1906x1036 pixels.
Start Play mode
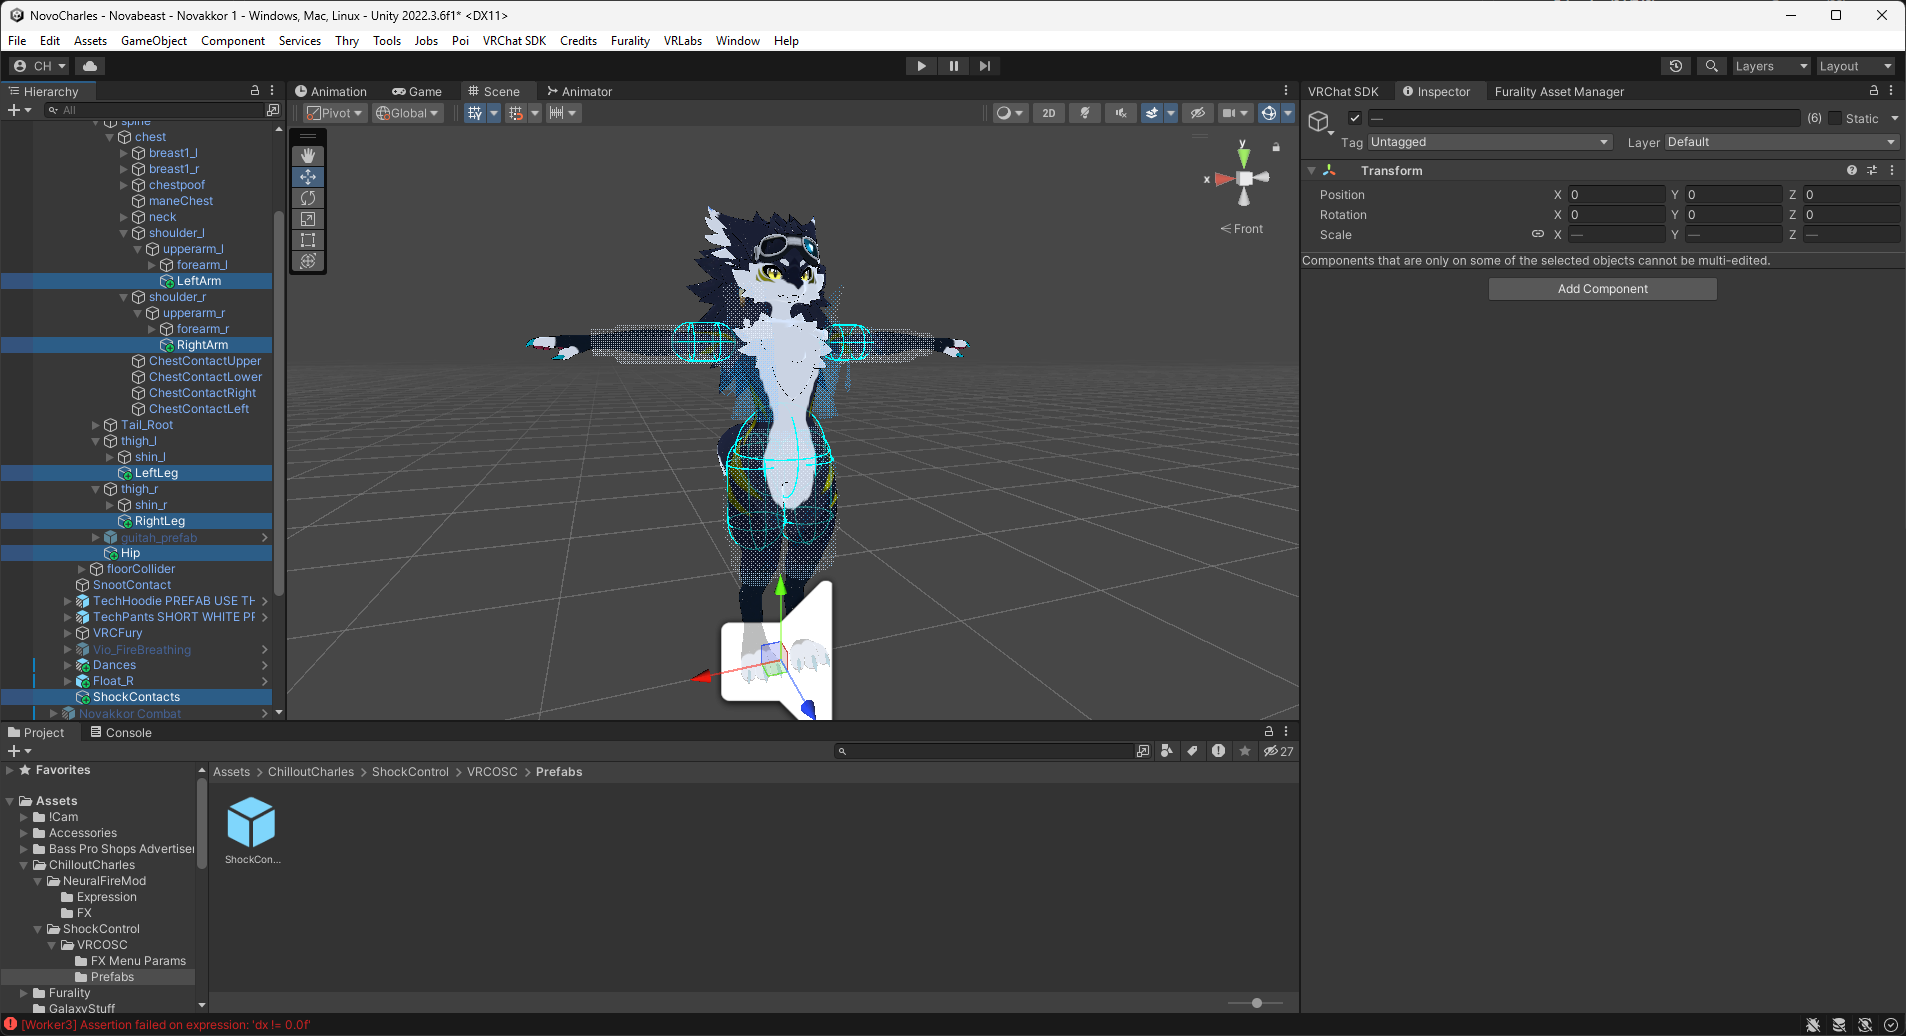(x=921, y=66)
